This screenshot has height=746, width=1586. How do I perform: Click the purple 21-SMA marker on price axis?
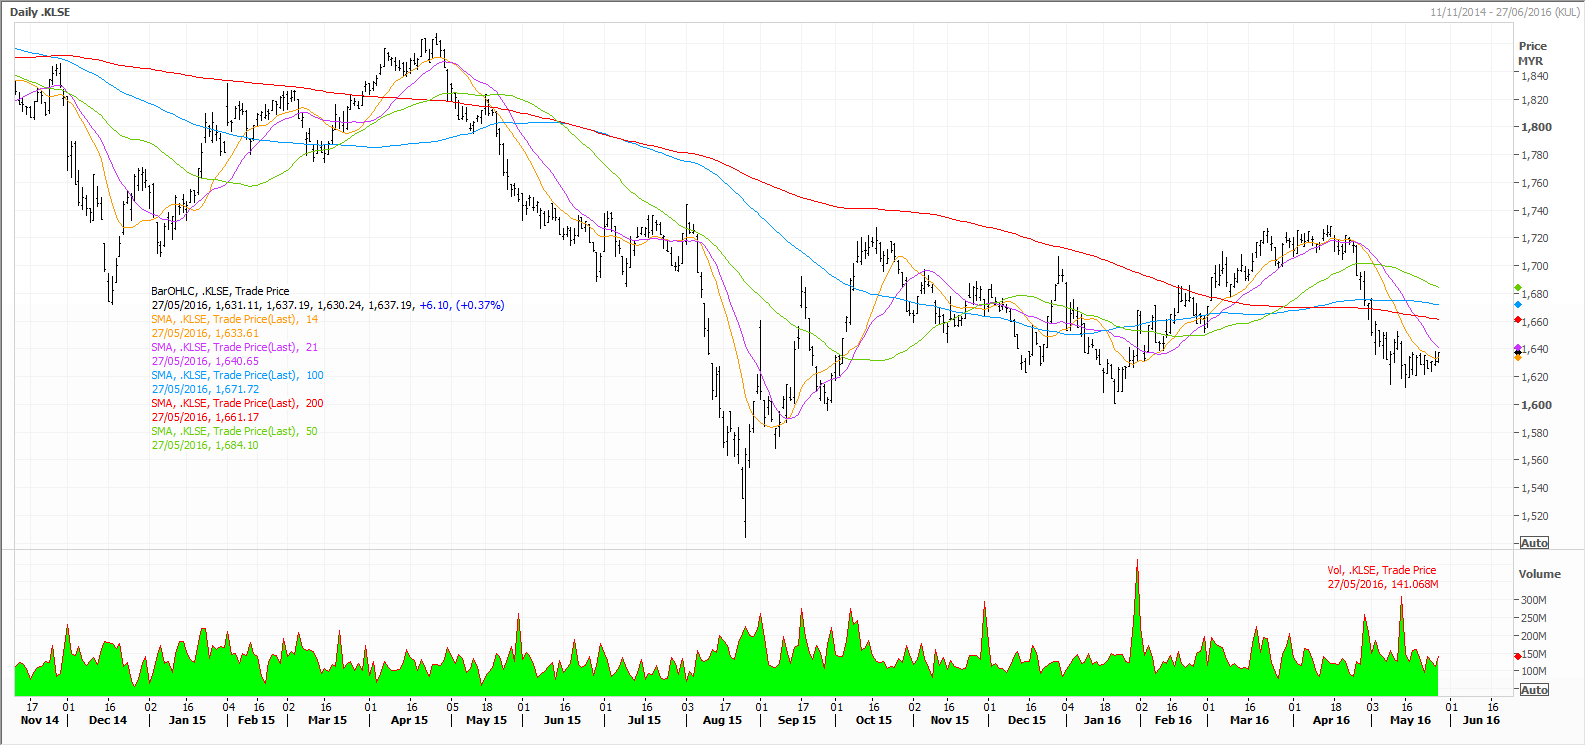(x=1518, y=348)
